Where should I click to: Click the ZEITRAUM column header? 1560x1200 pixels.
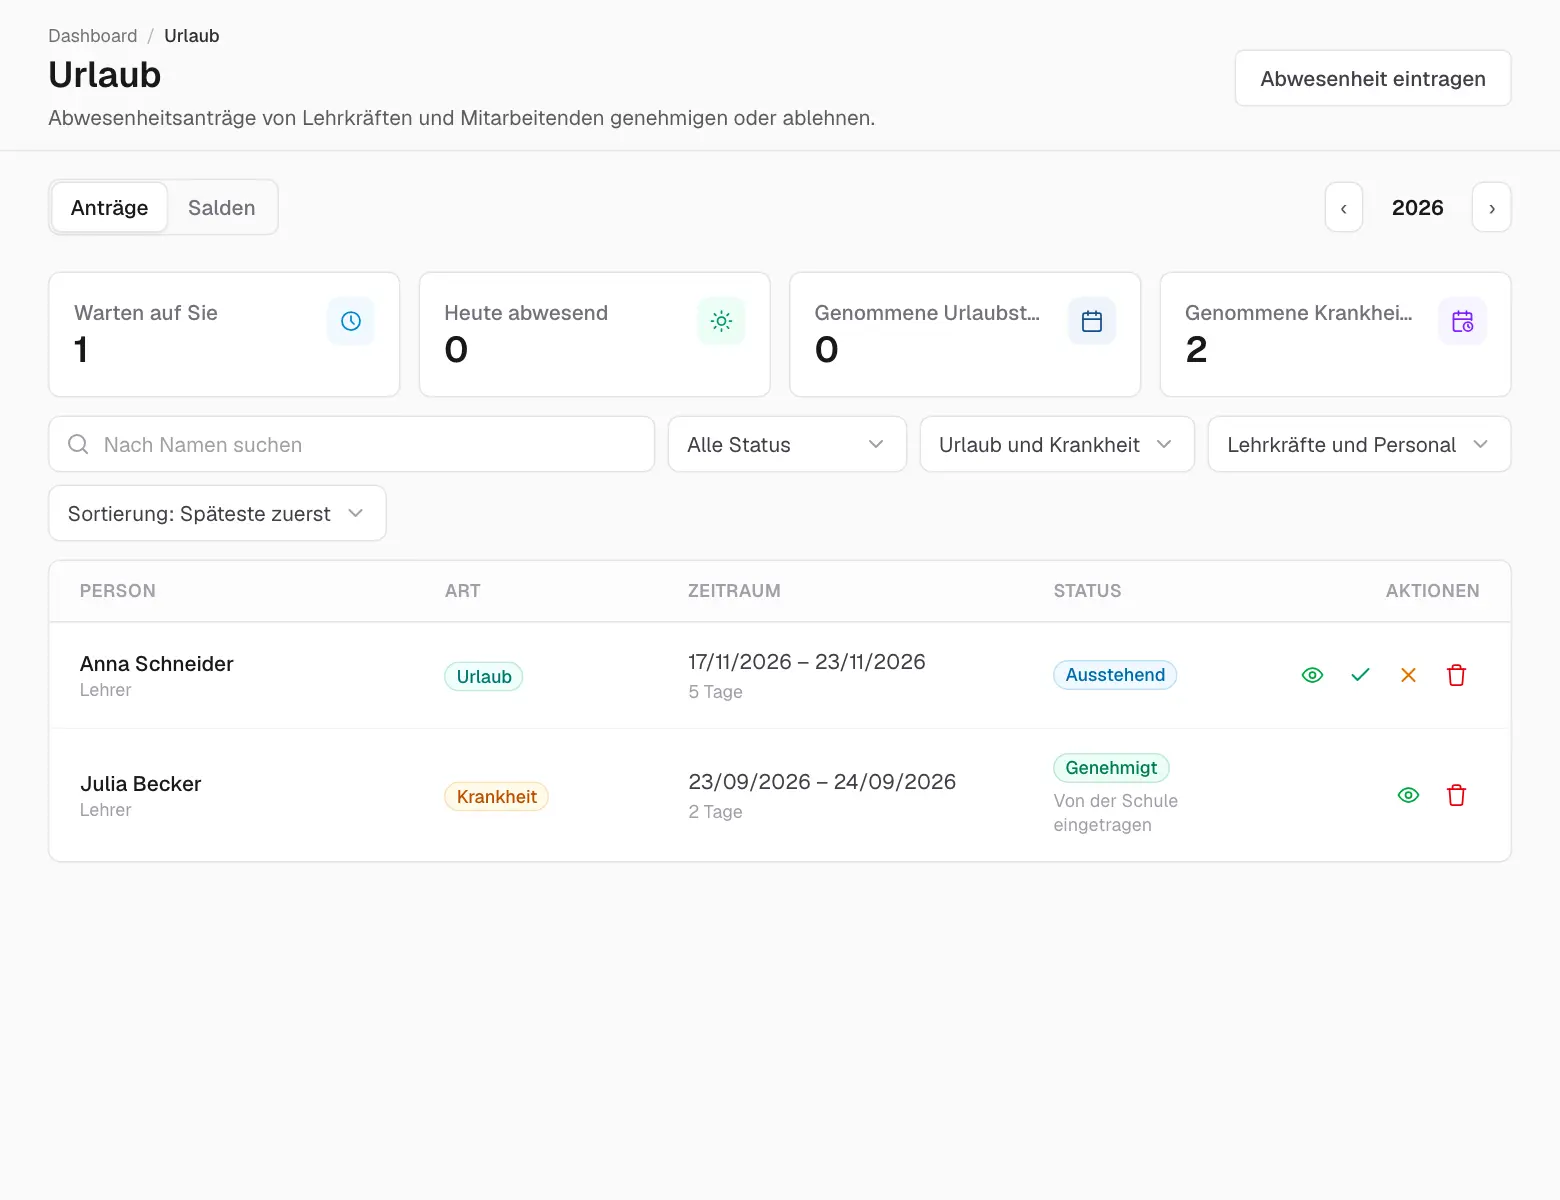734,591
